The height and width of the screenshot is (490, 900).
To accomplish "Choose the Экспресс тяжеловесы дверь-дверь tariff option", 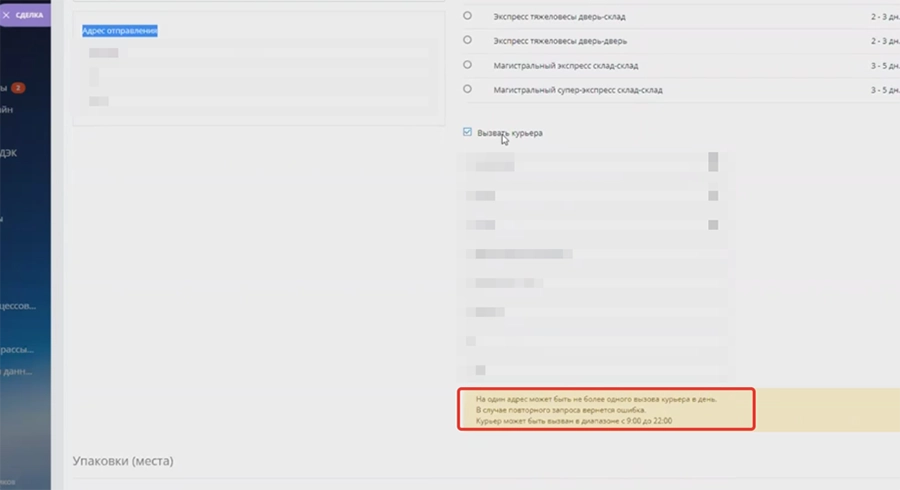I will 468,41.
